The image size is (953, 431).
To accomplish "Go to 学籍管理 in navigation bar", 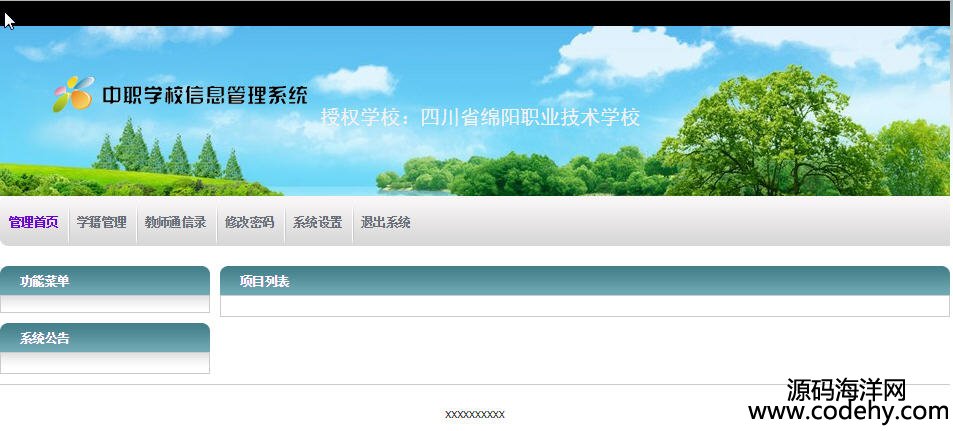I will click(102, 222).
